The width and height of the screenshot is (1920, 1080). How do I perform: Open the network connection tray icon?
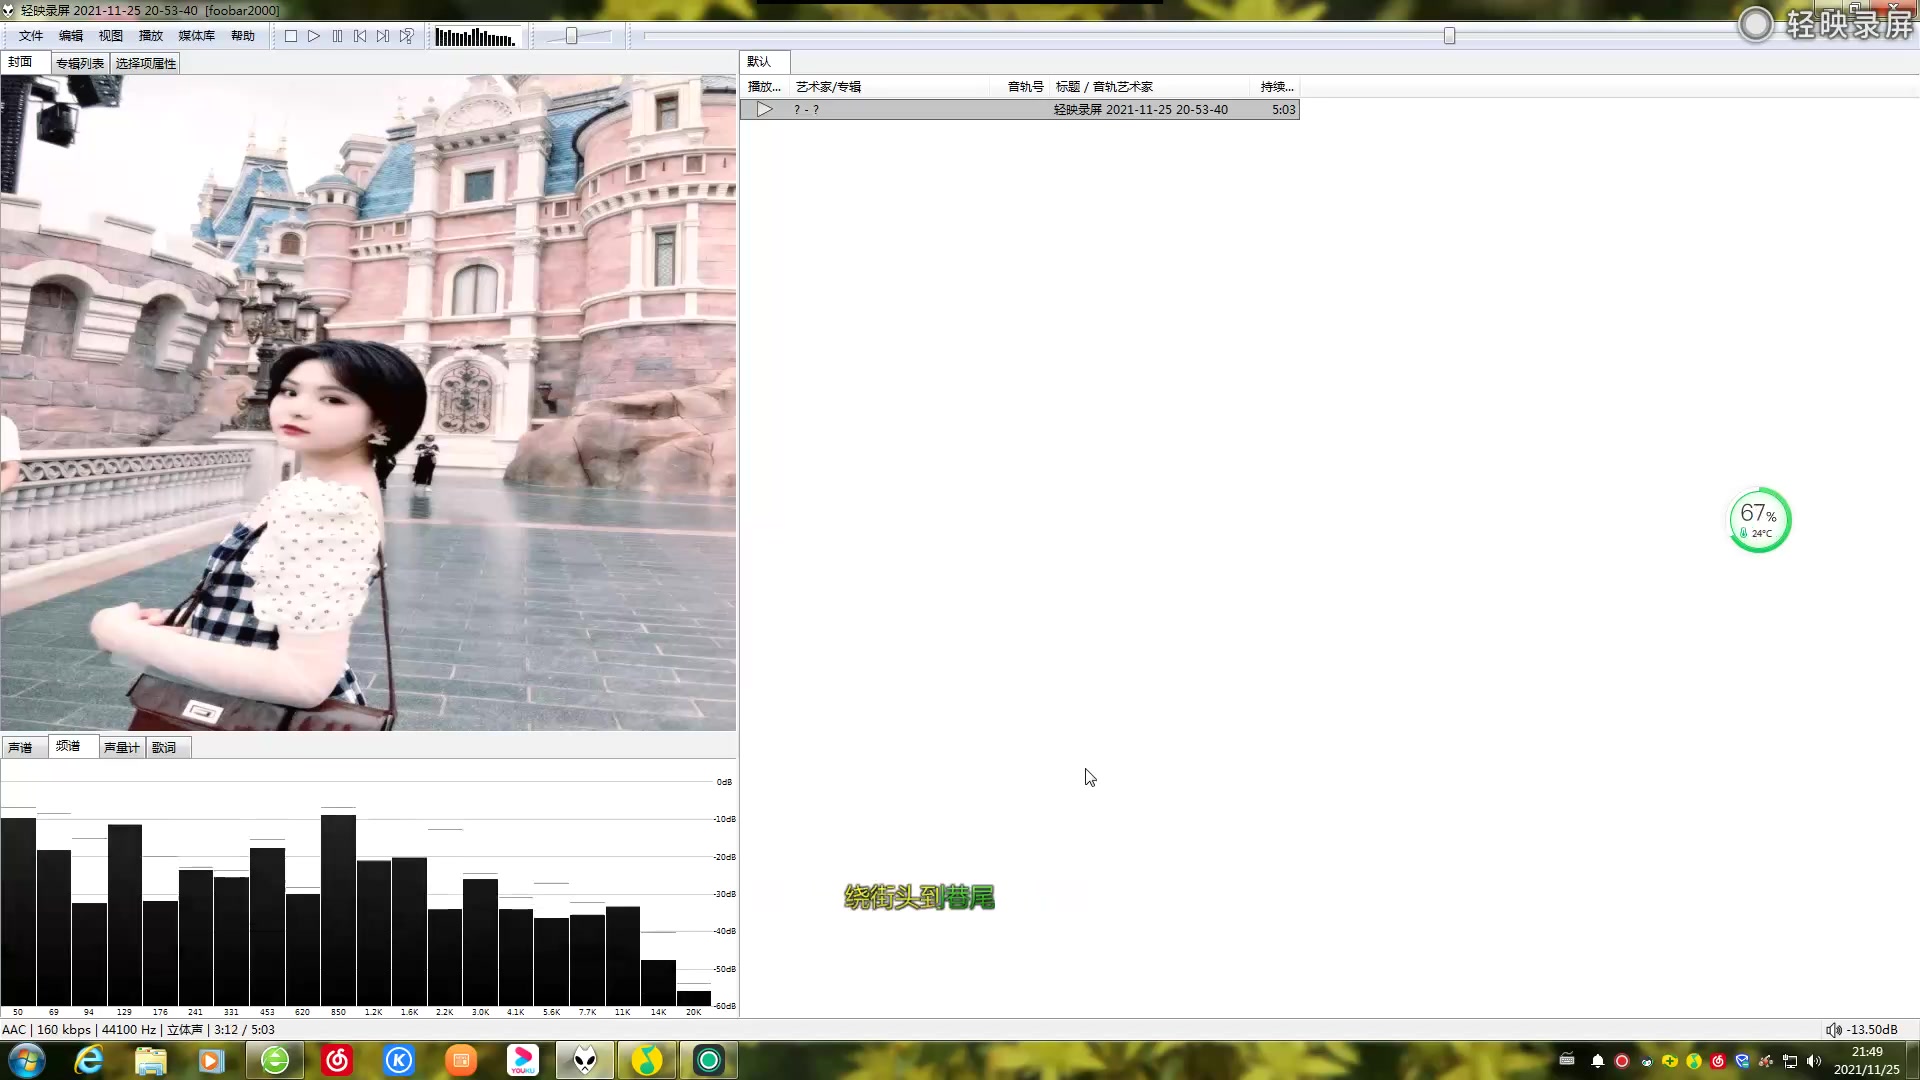tap(1790, 1061)
